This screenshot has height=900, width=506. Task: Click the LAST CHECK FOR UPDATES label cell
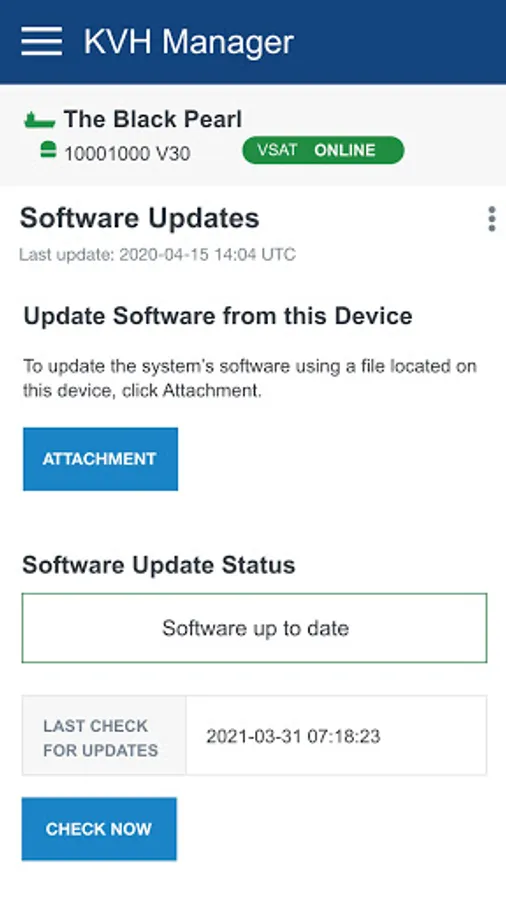pos(104,735)
